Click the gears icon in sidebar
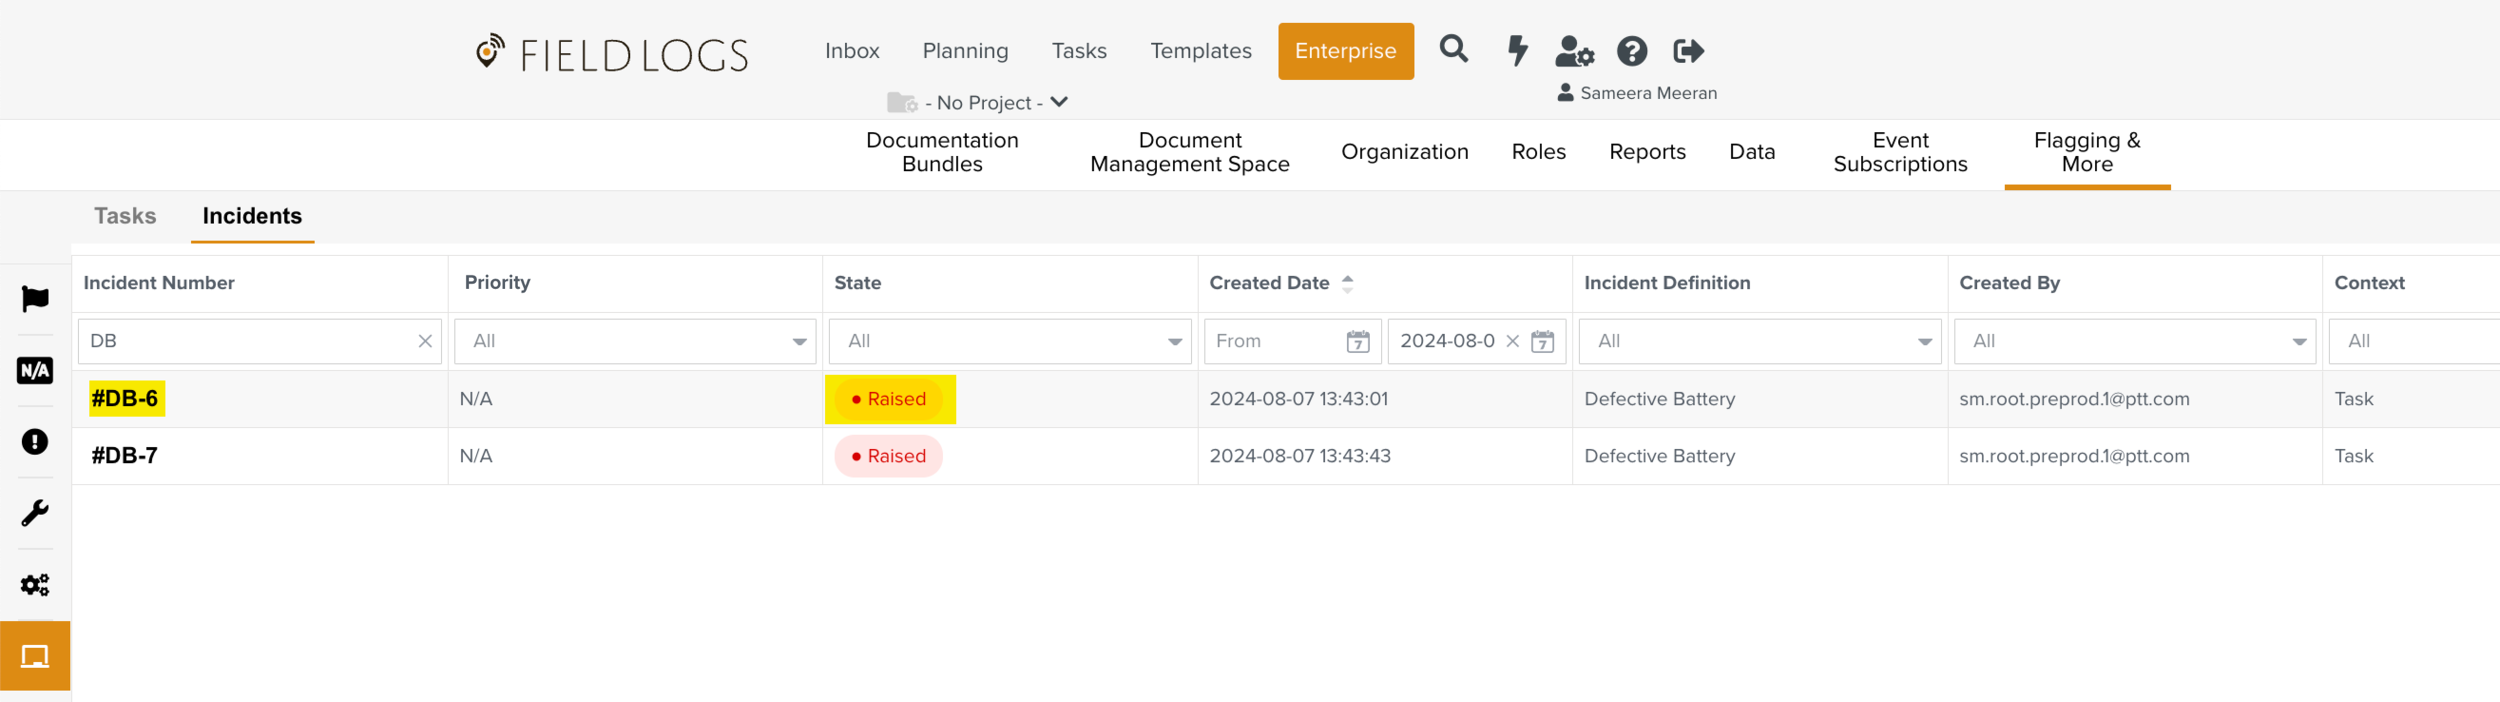The image size is (2500, 702). tap(35, 585)
